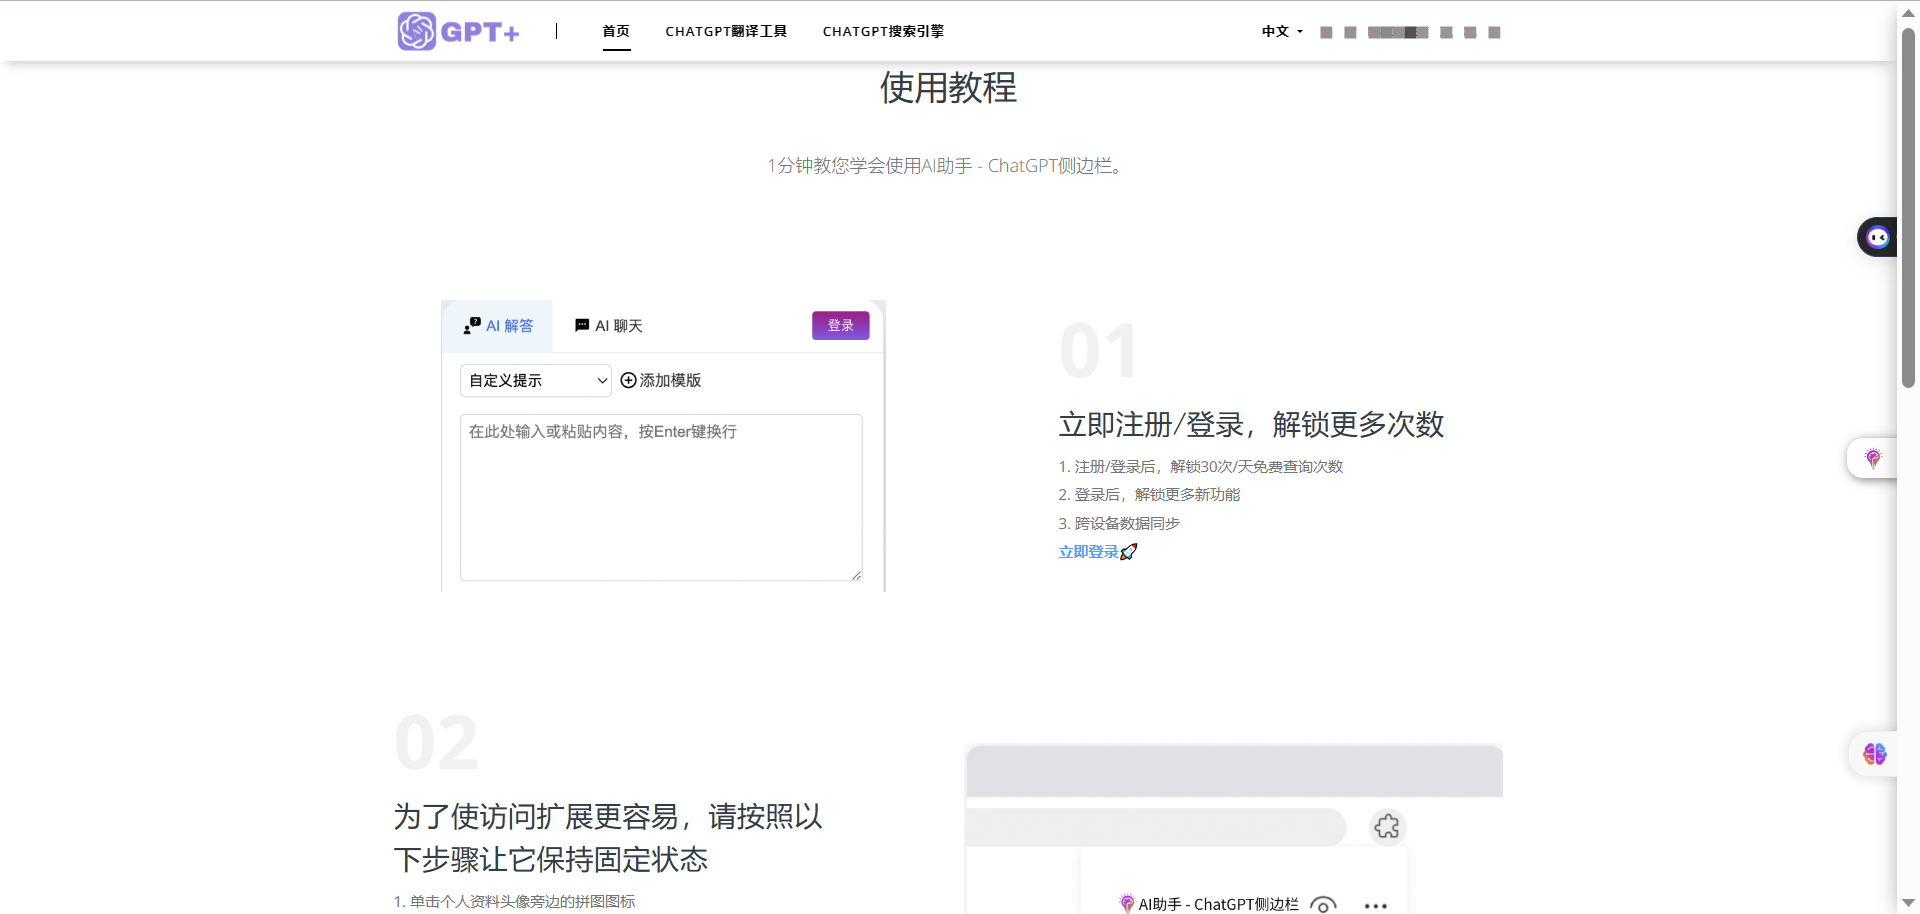Image resolution: width=1920 pixels, height=914 pixels.
Task: Open the 首页 navigation item
Action: [x=616, y=31]
